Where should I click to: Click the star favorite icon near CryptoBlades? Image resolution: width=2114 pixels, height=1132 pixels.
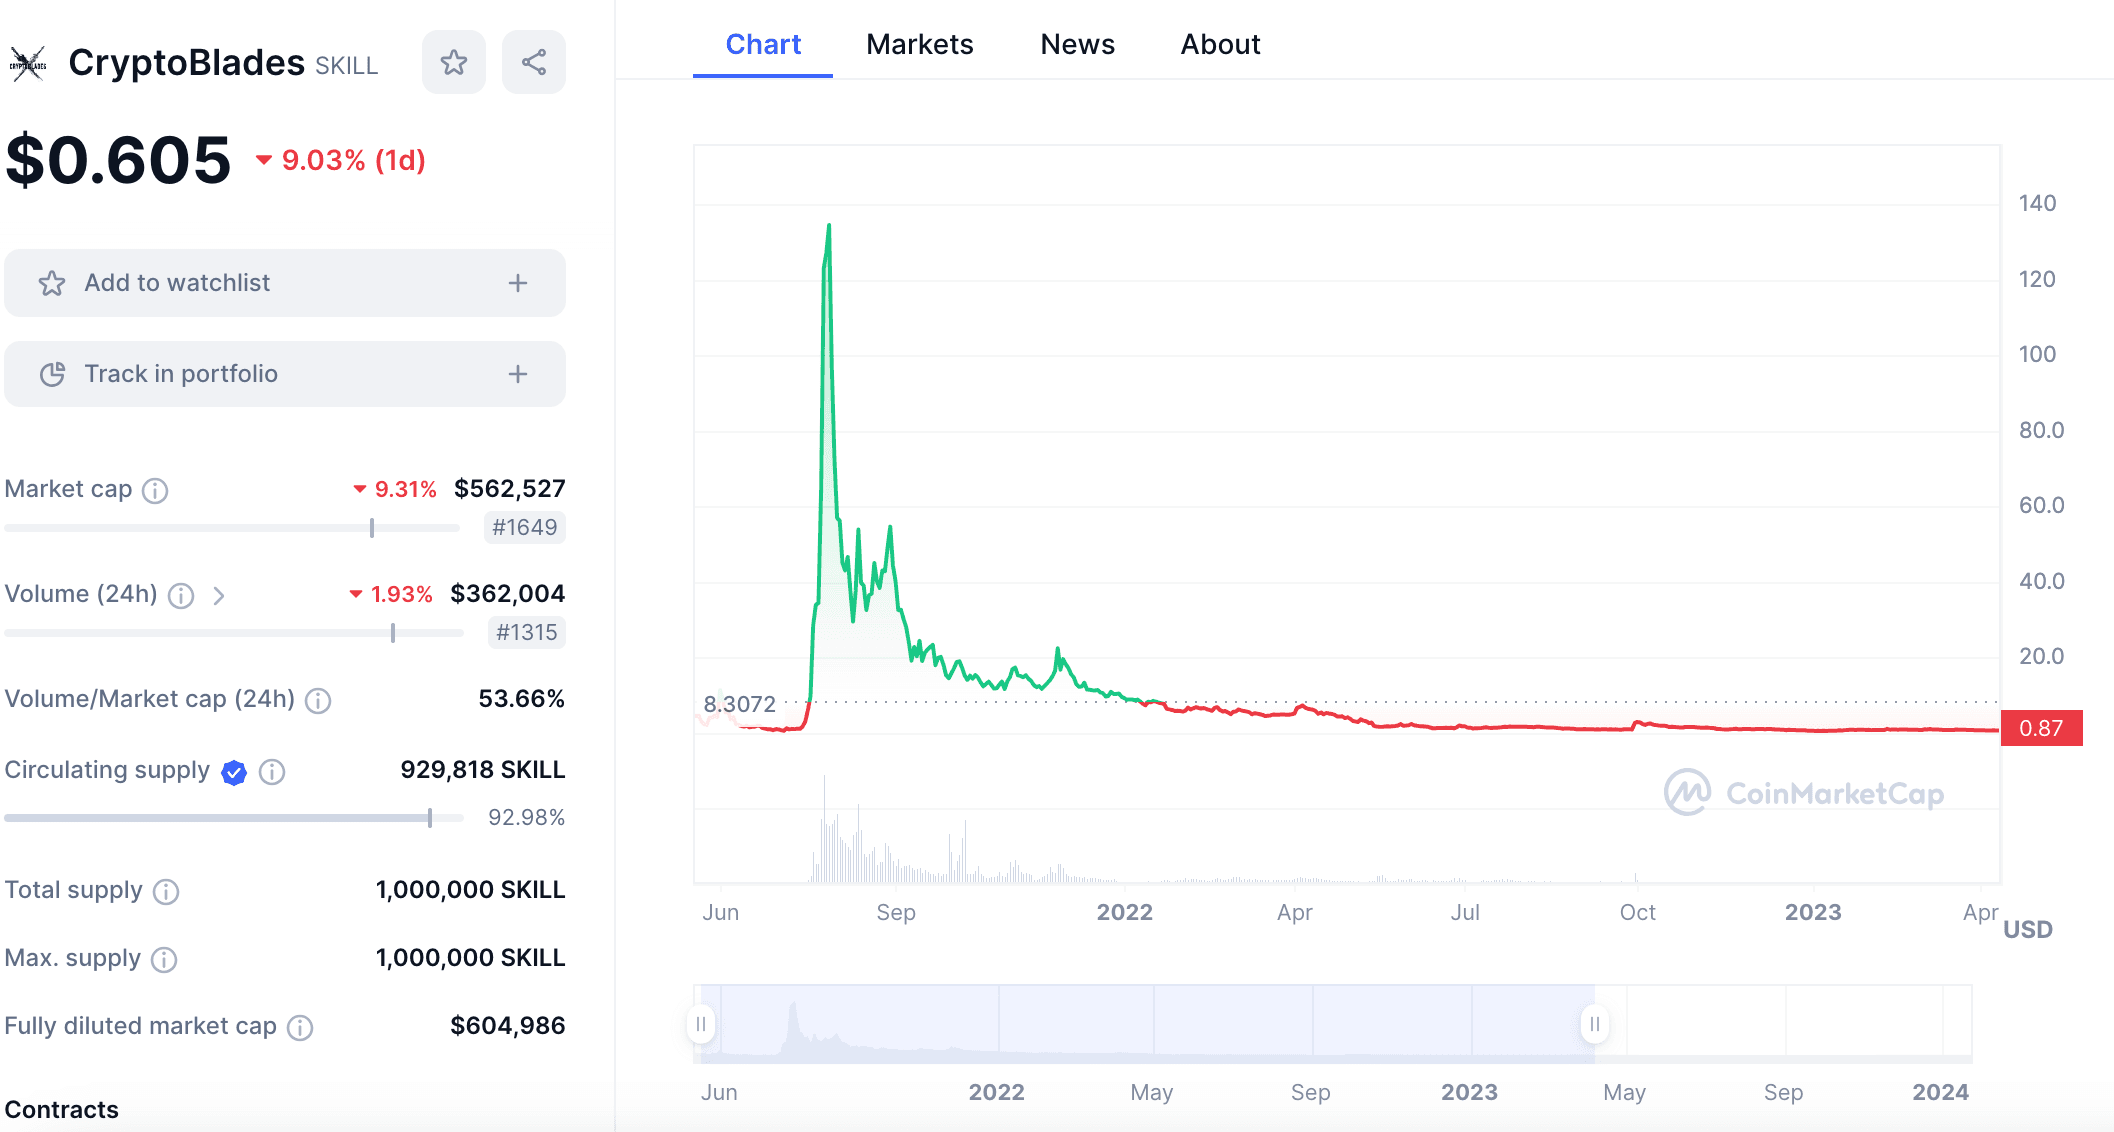click(454, 62)
